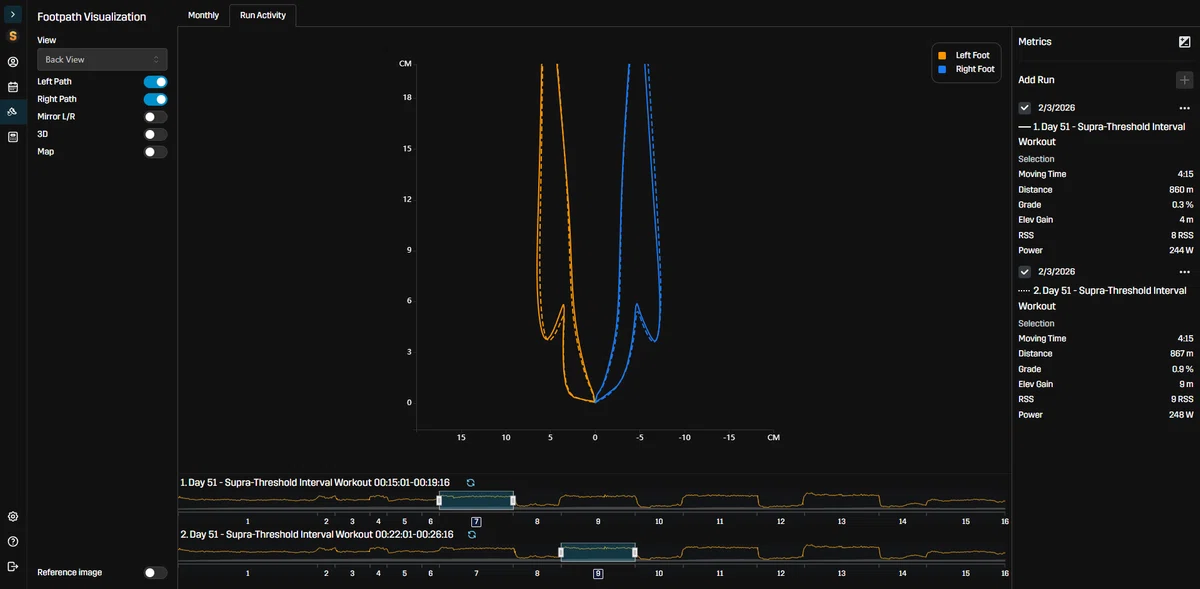The height and width of the screenshot is (589, 1200).
Task: Enable the Mirror L/R toggle
Action: pyautogui.click(x=155, y=117)
